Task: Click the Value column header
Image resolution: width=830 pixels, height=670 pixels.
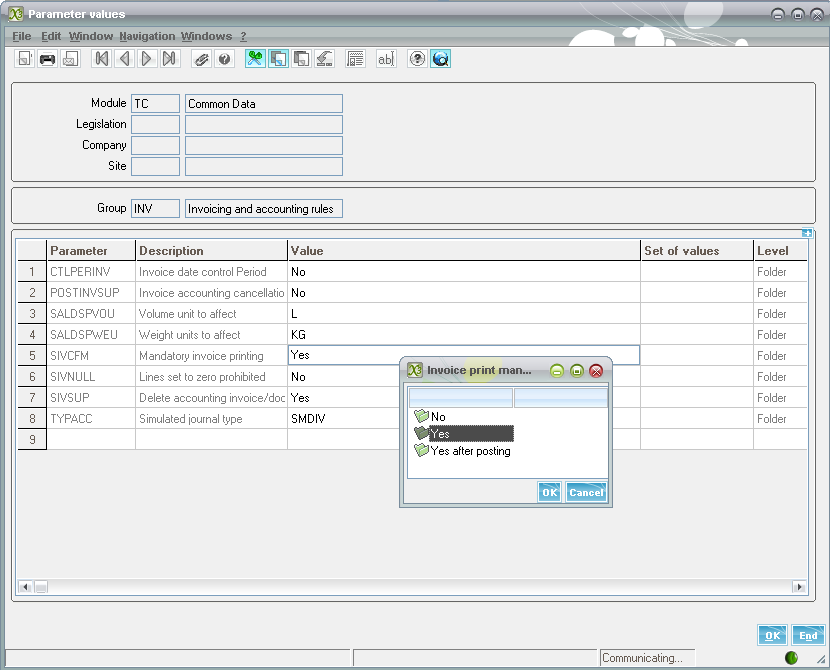Action: pyautogui.click(x=464, y=250)
